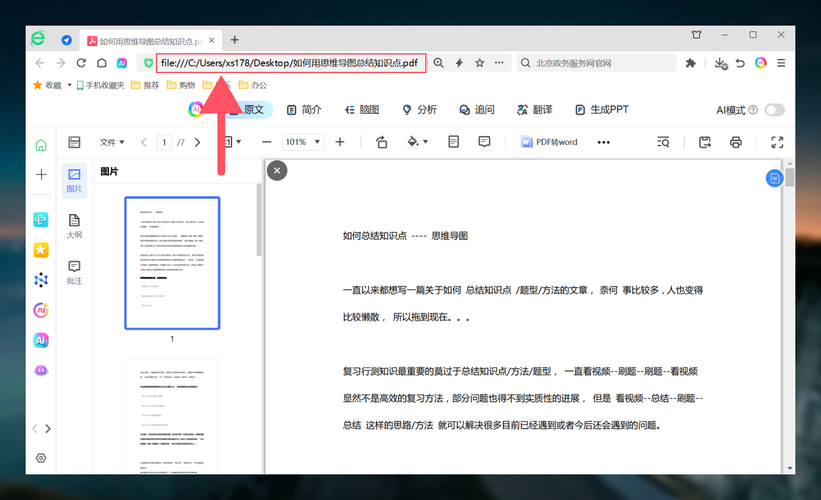Open the 生成PPT tab
This screenshot has height=500, width=821.
(x=602, y=109)
